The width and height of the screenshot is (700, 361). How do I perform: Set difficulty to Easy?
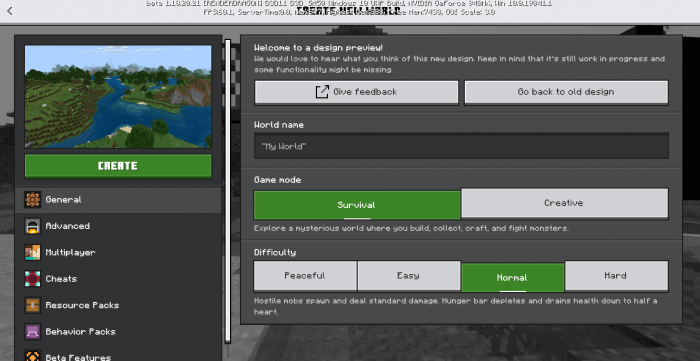click(x=409, y=276)
